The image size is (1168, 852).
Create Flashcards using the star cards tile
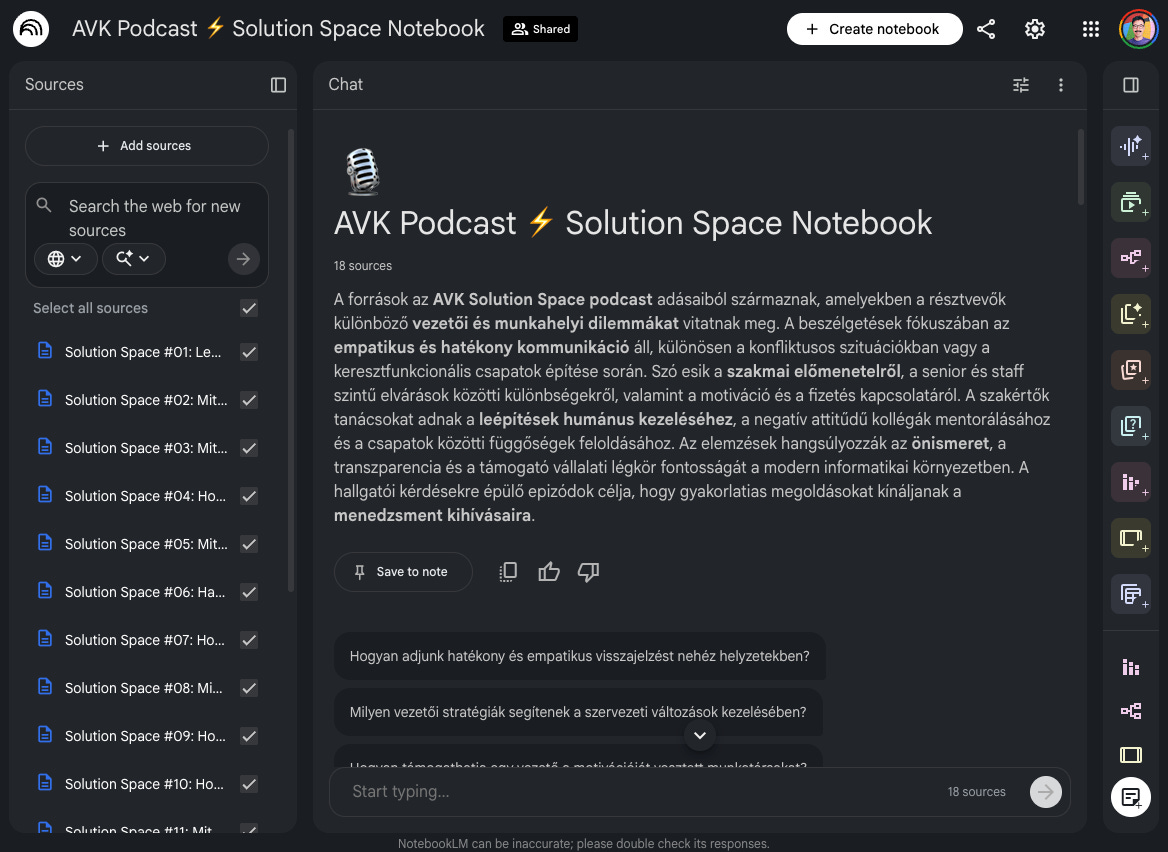point(1131,370)
